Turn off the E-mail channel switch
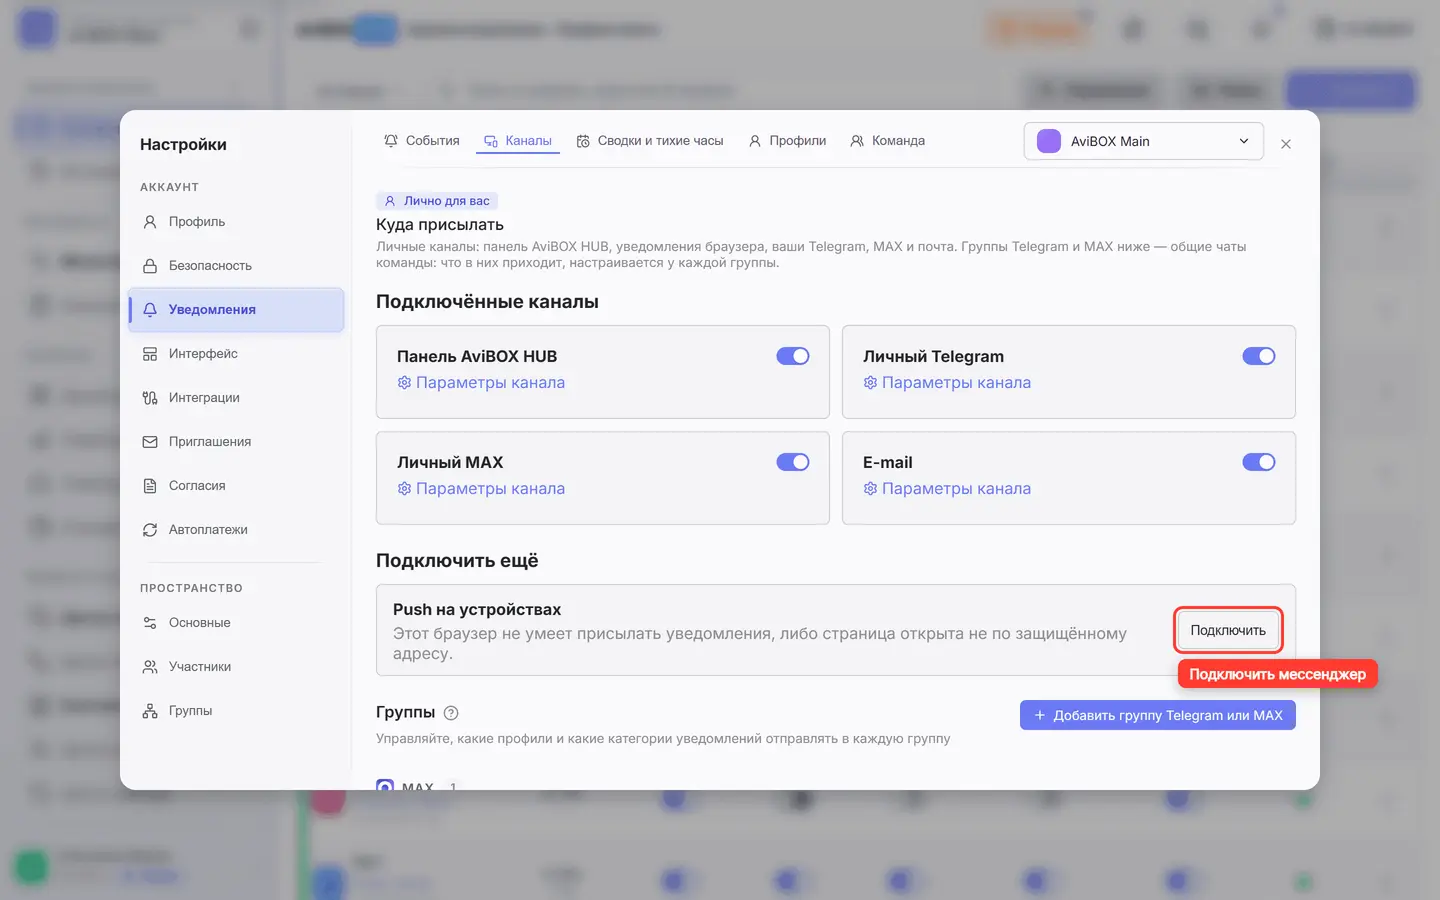Screen dimensions: 1440x900 pos(1259,462)
